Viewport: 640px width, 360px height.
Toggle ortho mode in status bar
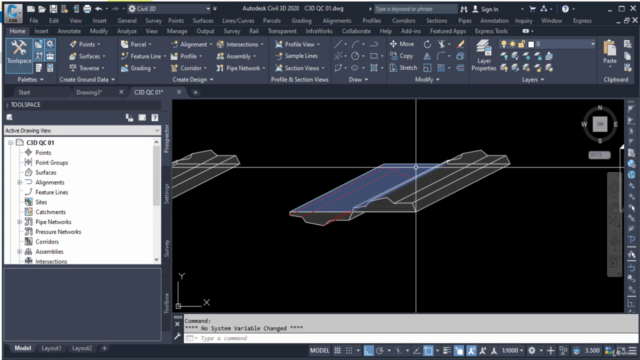pos(368,350)
